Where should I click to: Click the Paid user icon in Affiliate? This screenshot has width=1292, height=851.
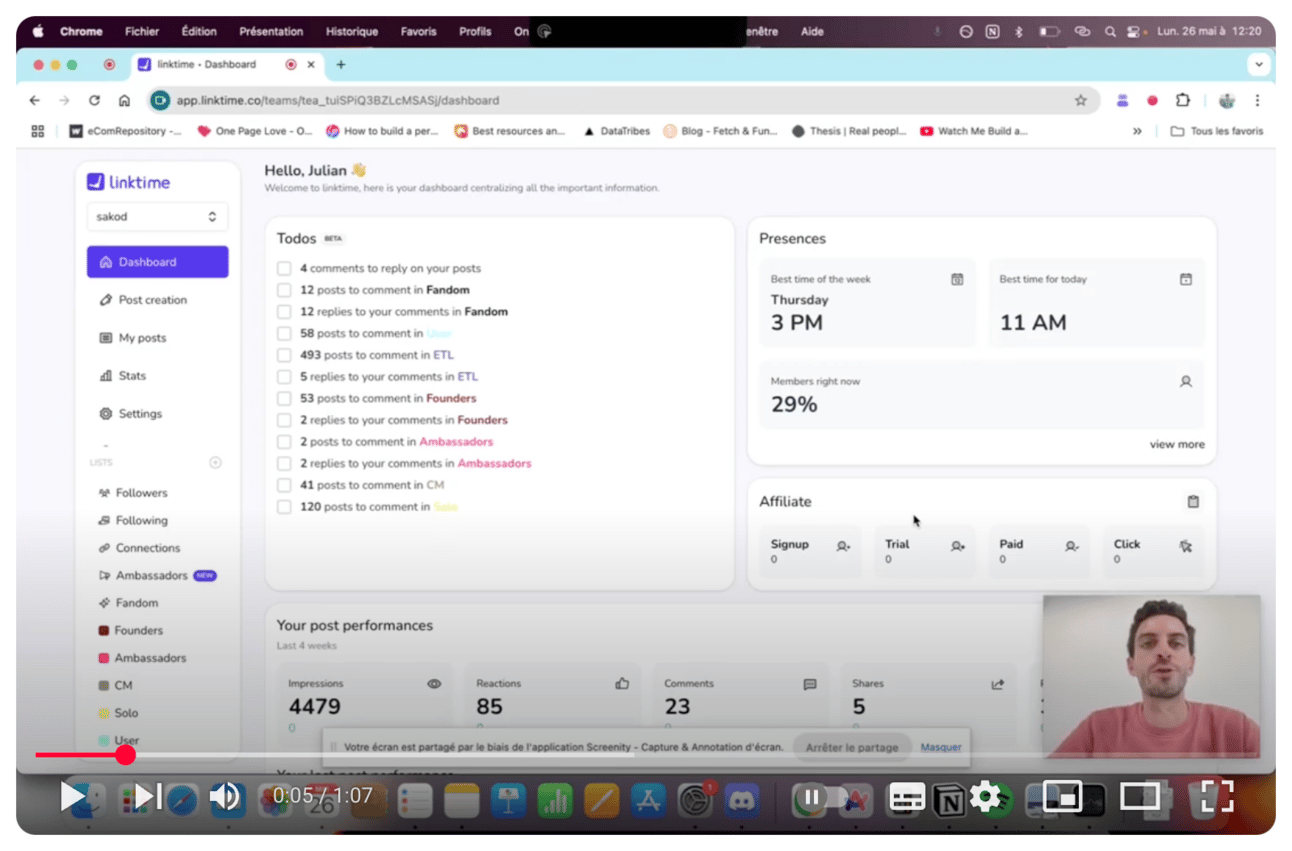(1071, 546)
